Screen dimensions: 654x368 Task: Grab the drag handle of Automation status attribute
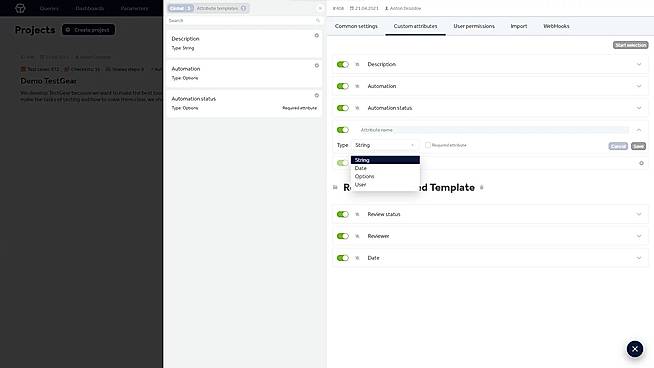click(x=357, y=108)
